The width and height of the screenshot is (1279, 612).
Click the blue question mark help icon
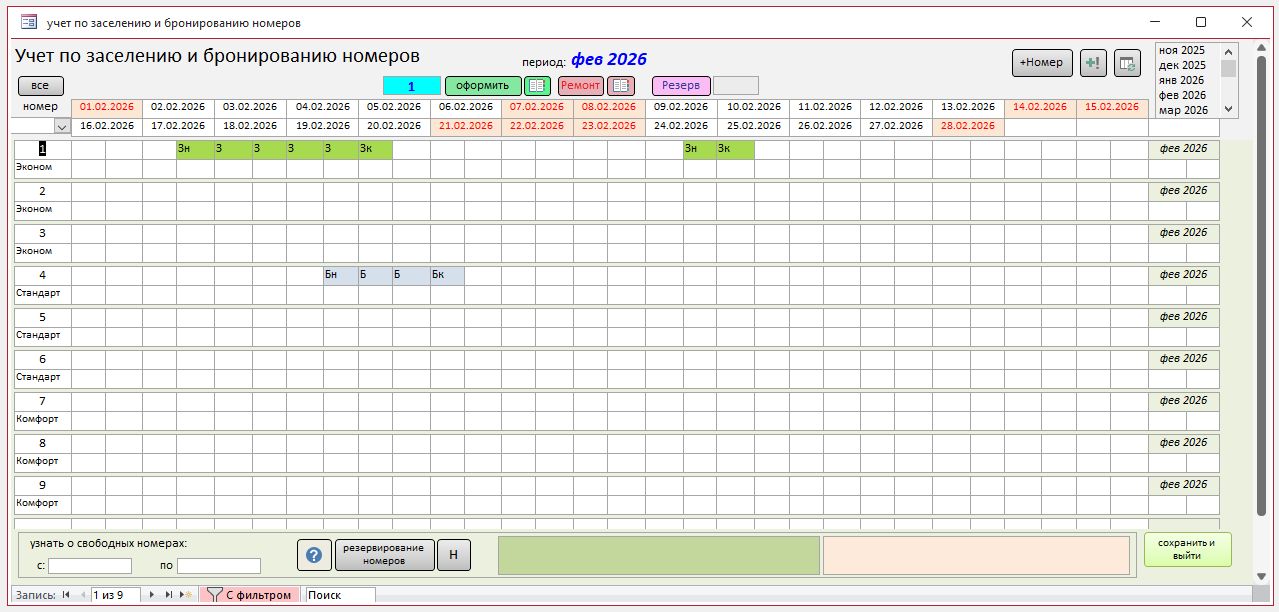point(314,555)
